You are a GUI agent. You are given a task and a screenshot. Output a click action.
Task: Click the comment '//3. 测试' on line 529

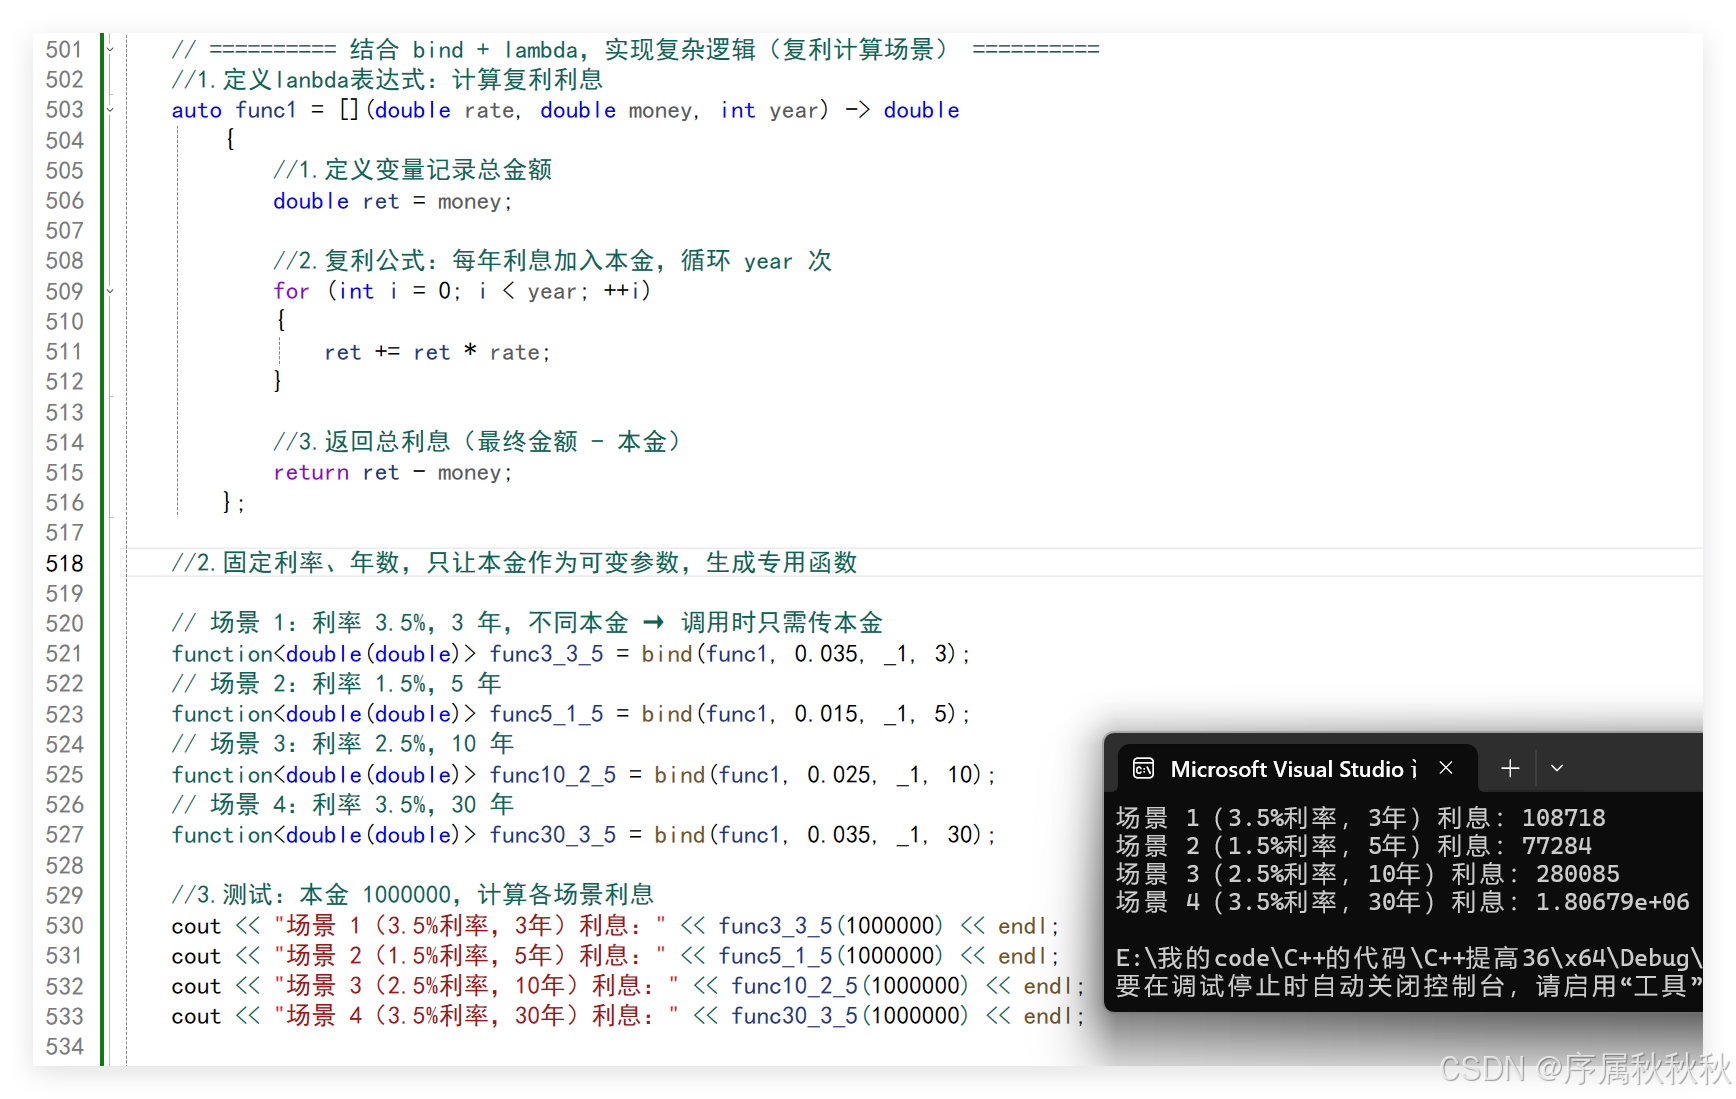(412, 895)
